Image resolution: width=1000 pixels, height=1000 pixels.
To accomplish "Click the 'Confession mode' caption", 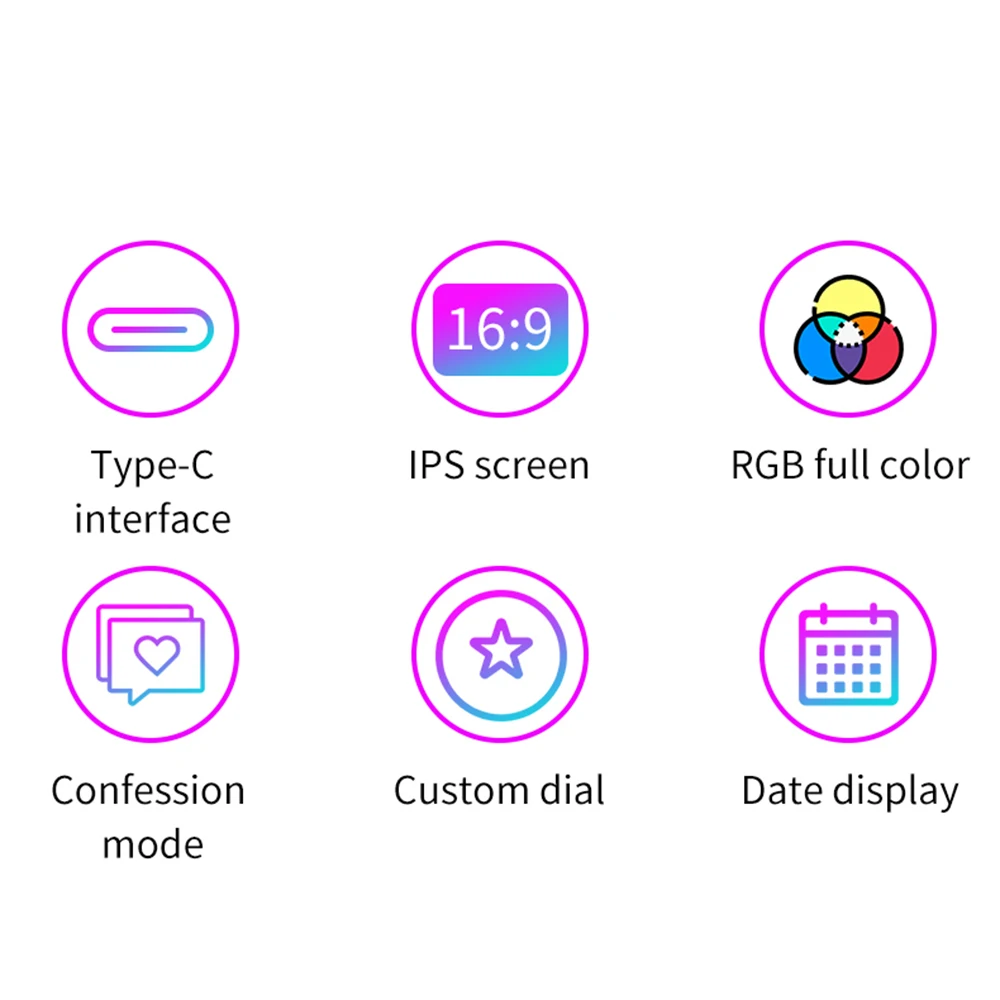I will [149, 817].
